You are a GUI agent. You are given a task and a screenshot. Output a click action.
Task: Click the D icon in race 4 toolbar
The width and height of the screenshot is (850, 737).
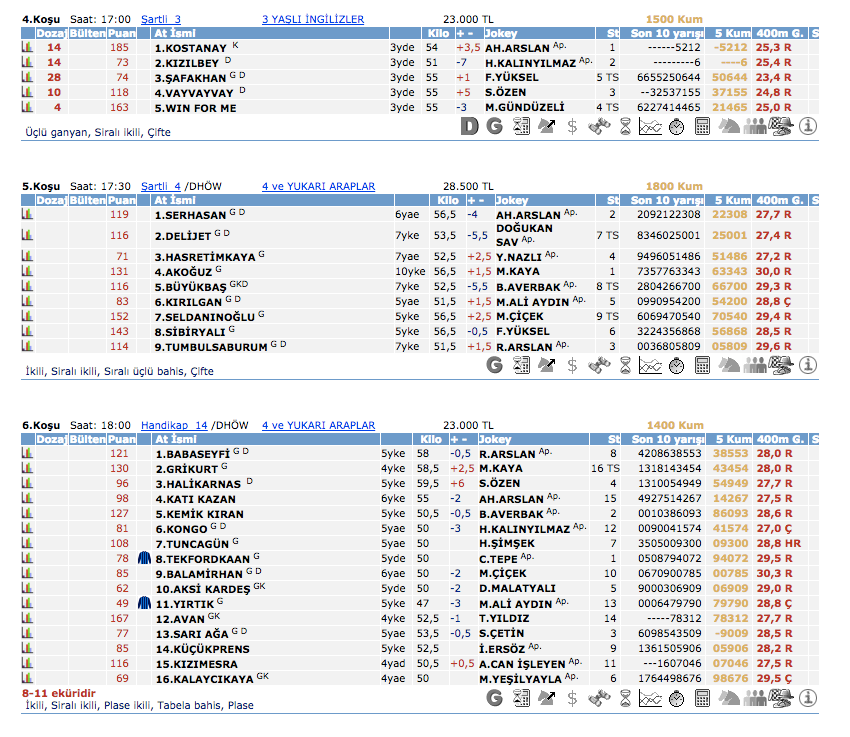point(470,126)
